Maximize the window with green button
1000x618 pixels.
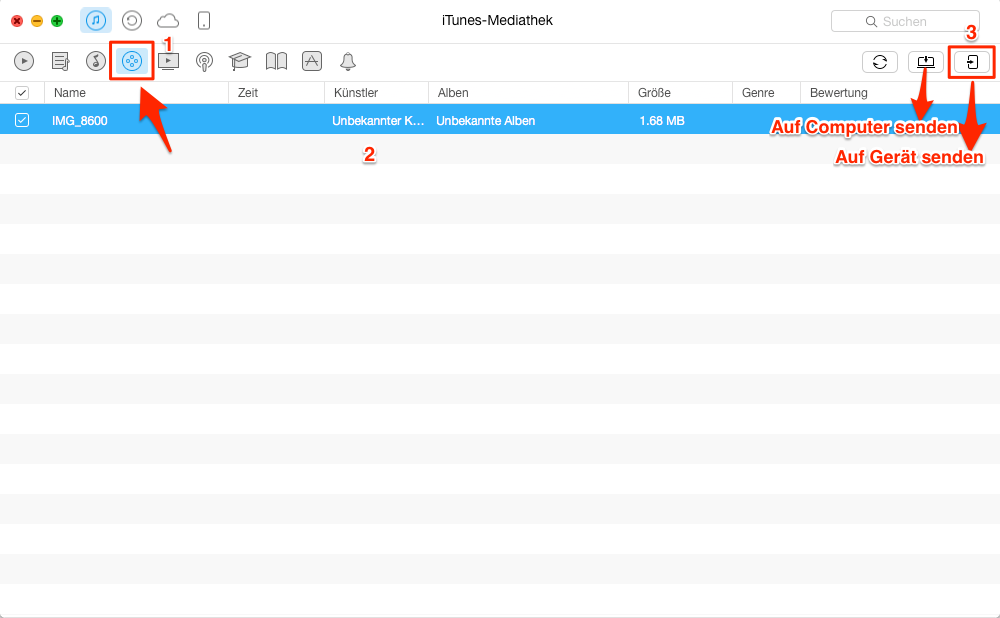(x=57, y=21)
